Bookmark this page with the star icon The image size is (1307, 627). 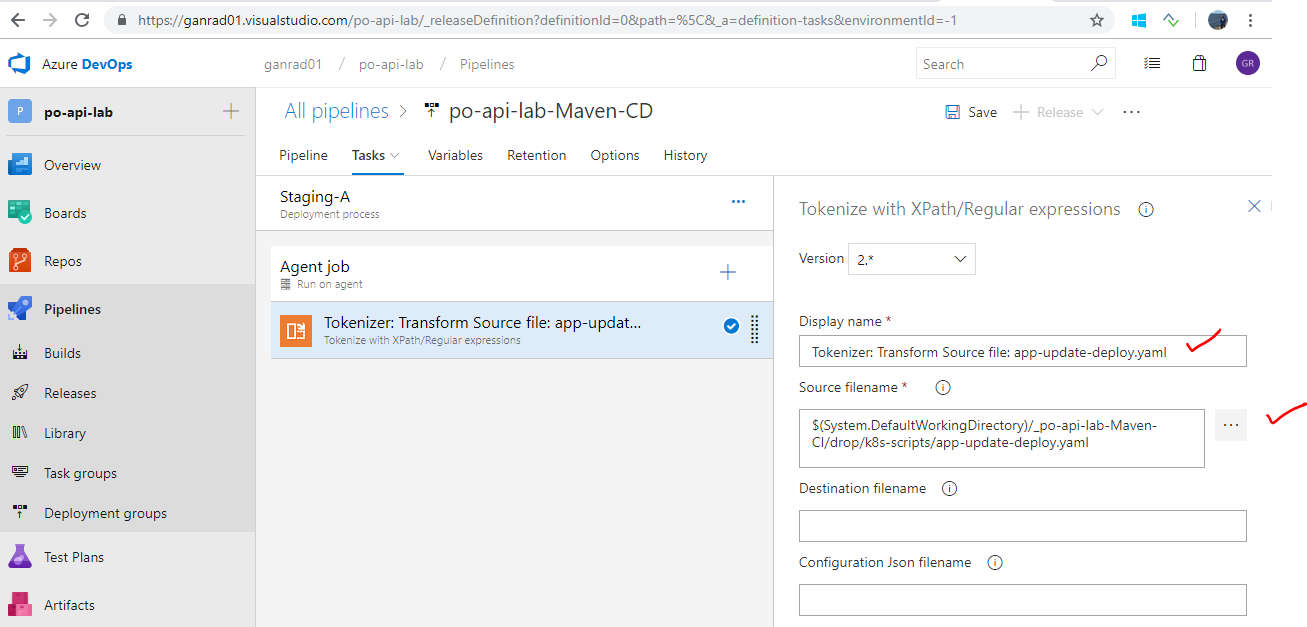[x=1096, y=20]
